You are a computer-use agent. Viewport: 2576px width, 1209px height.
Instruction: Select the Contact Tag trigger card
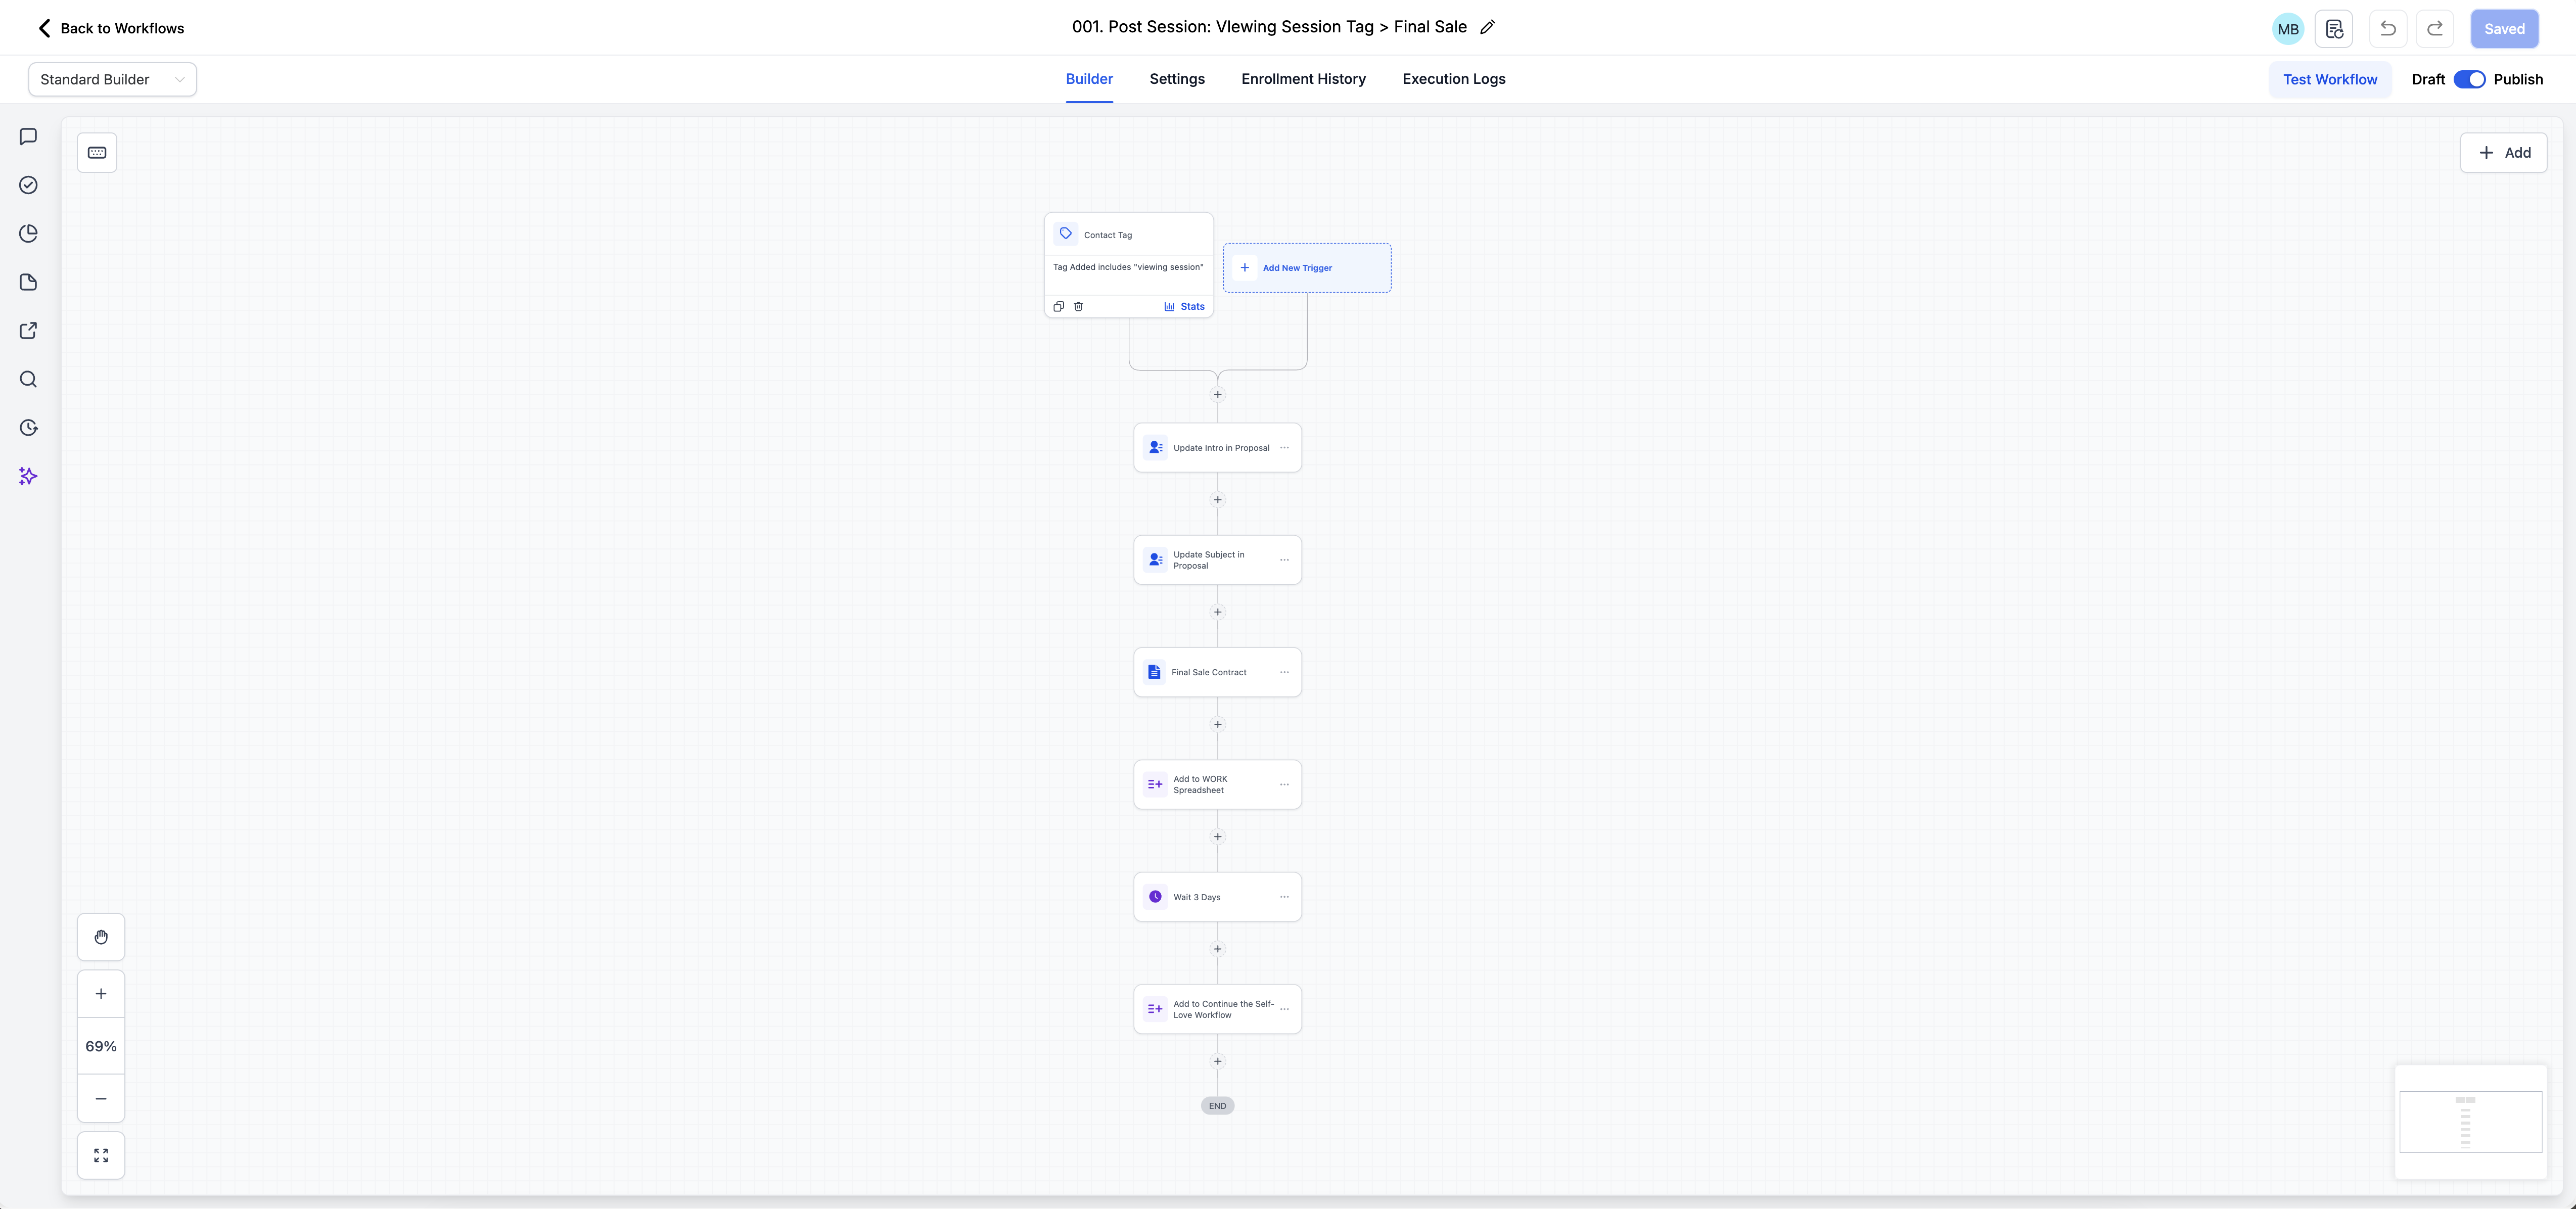click(1129, 265)
